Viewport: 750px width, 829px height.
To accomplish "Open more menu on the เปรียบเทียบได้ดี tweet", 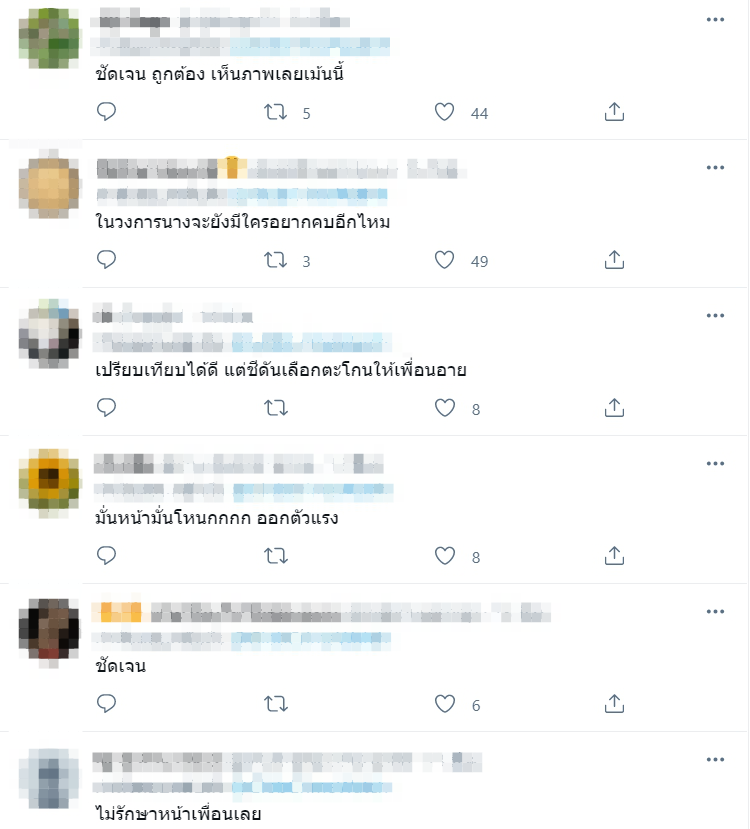I will point(715,316).
